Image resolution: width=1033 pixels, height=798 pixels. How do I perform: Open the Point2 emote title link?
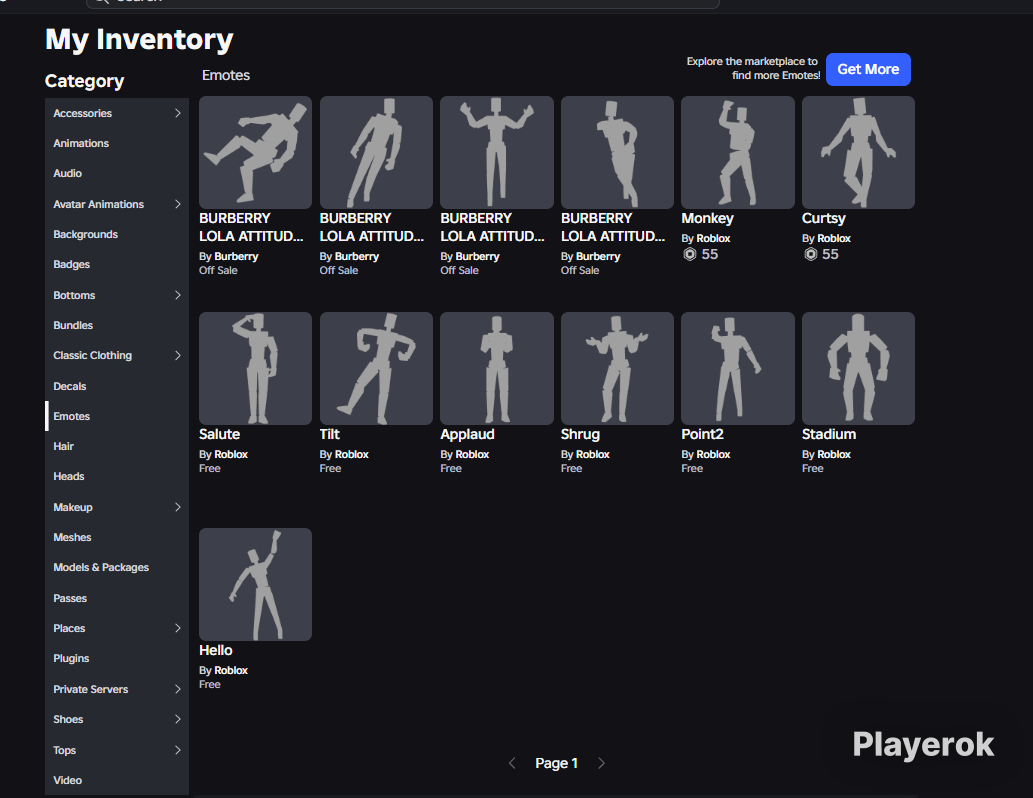702,434
